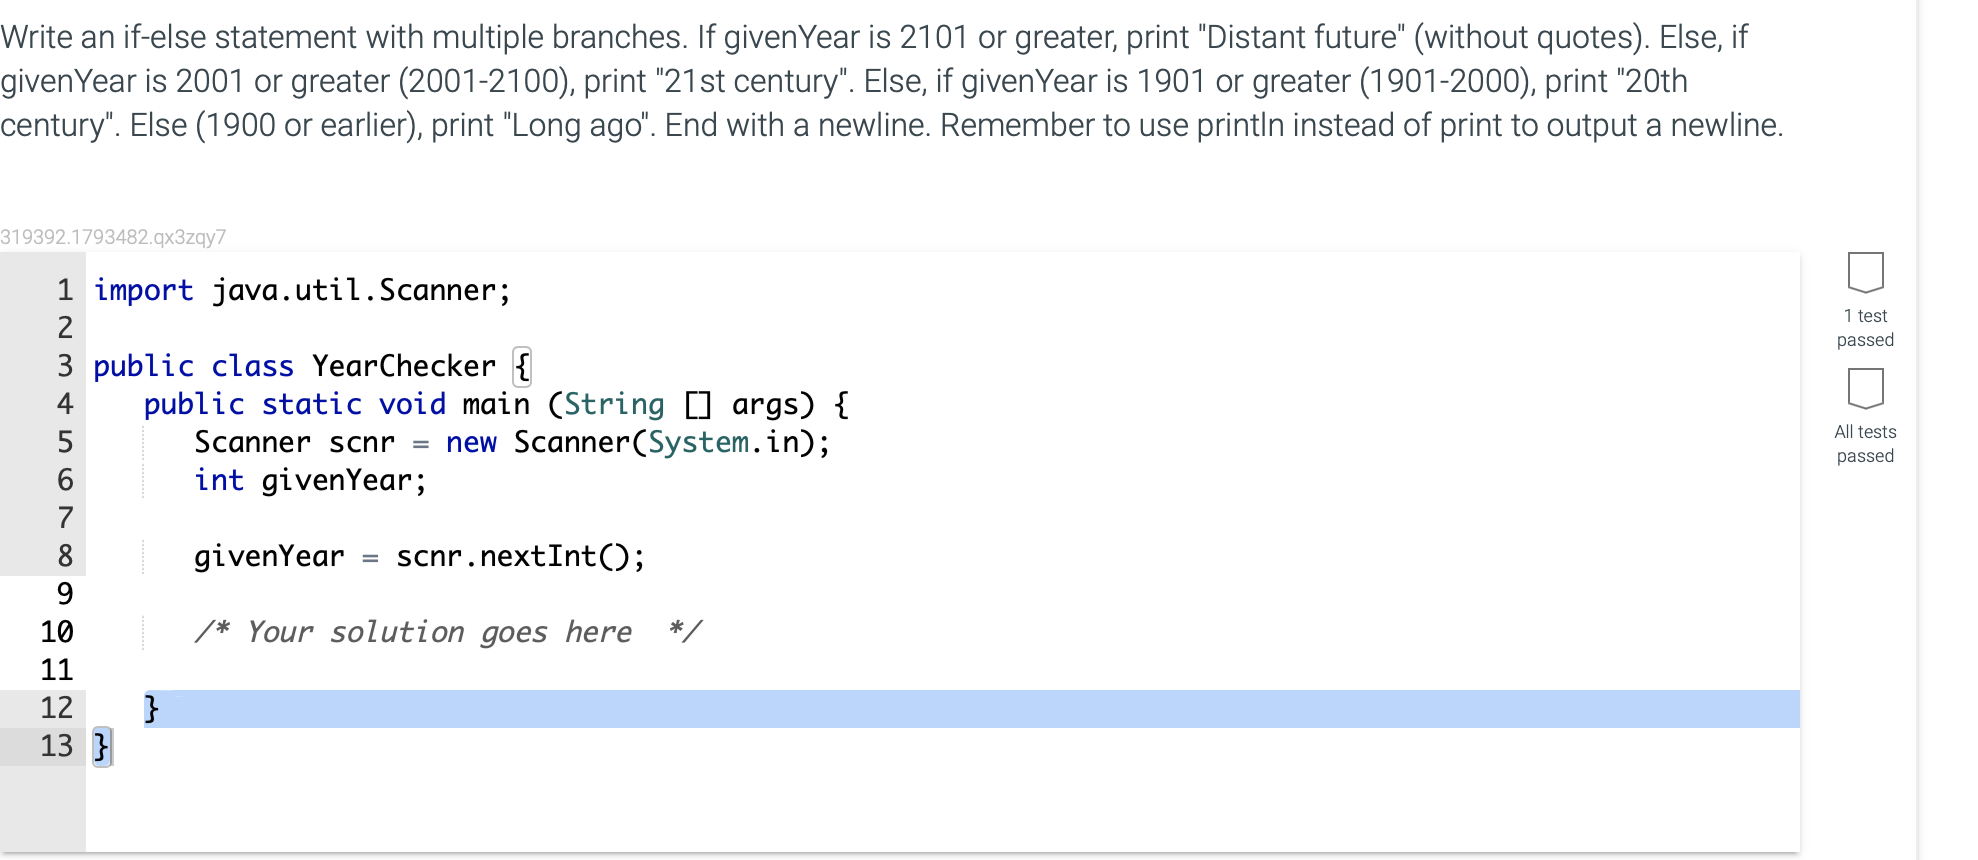Image resolution: width=1978 pixels, height=860 pixels.
Task: Click the new keyword on line 5
Action: coord(471,442)
